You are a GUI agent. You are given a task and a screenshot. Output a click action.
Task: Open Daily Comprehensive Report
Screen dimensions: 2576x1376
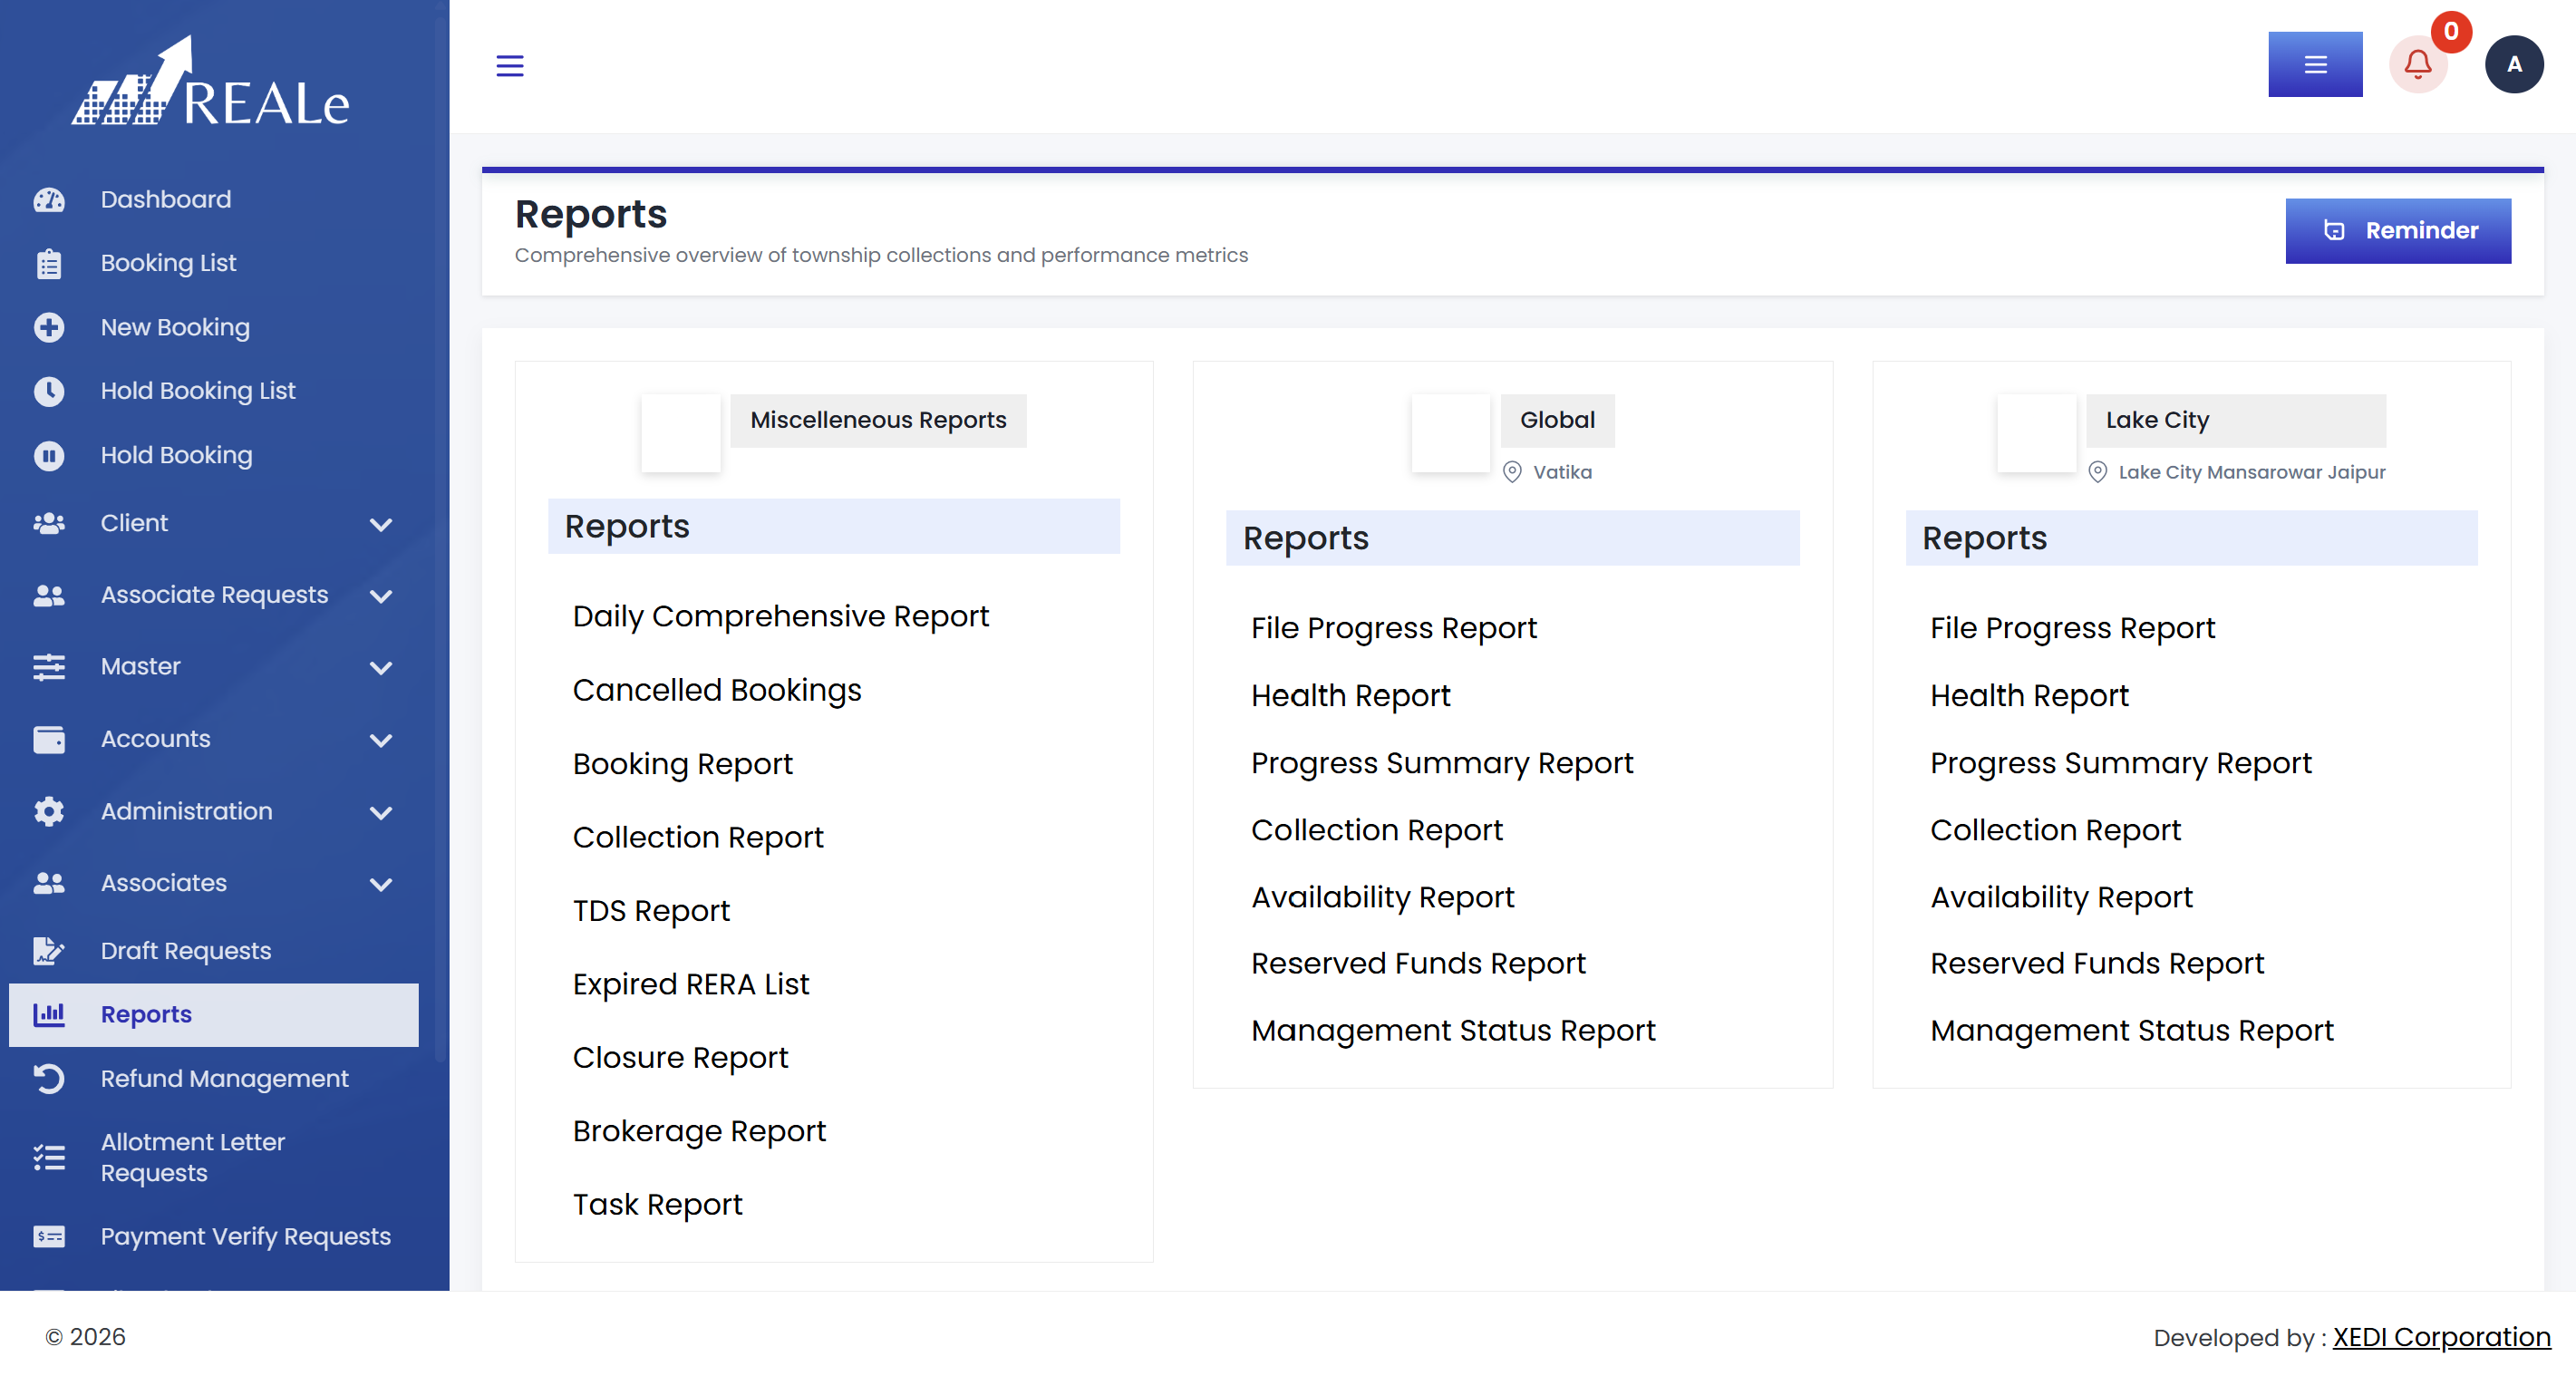pos(780,617)
